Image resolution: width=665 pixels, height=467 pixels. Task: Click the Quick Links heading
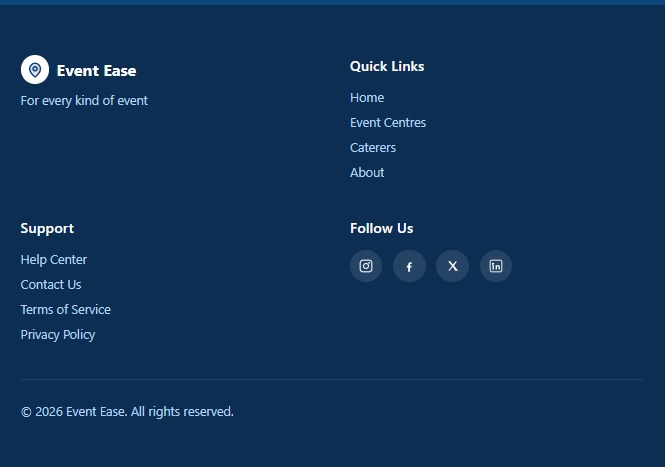[x=387, y=66]
